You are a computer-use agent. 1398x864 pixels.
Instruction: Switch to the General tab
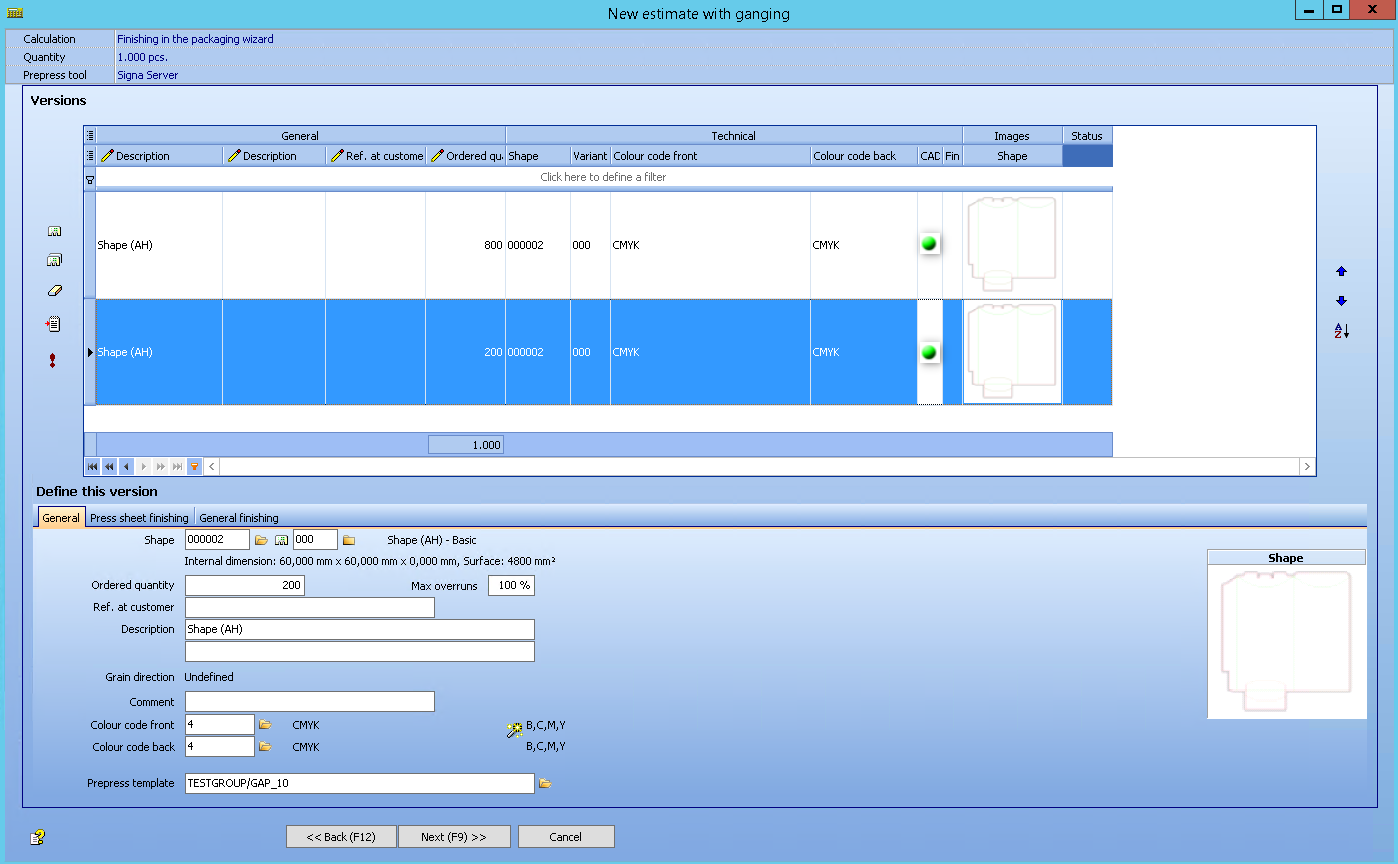(x=61, y=517)
